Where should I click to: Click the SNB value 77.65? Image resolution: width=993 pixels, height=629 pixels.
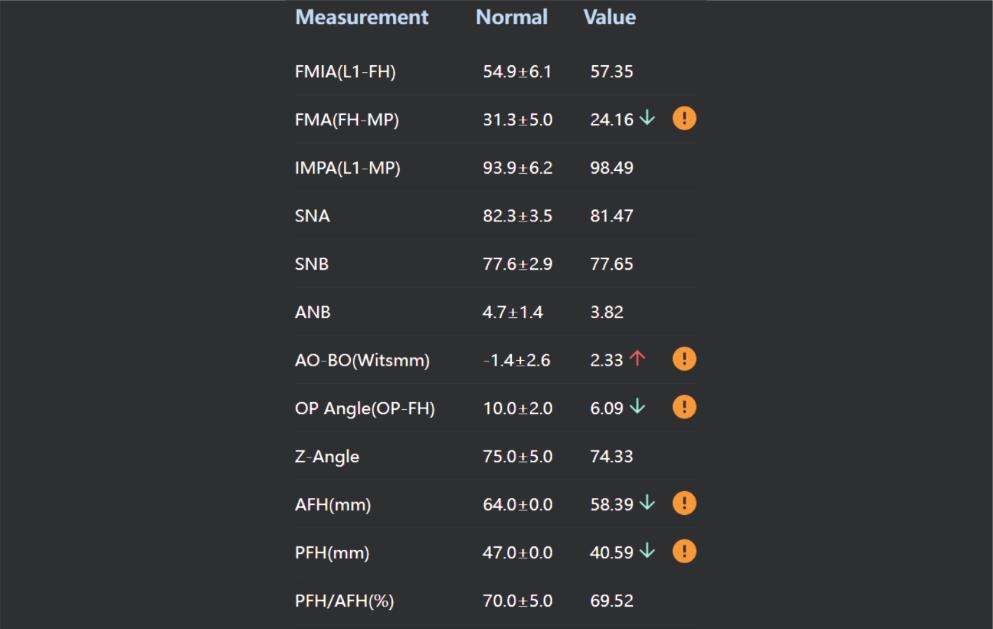coord(611,264)
